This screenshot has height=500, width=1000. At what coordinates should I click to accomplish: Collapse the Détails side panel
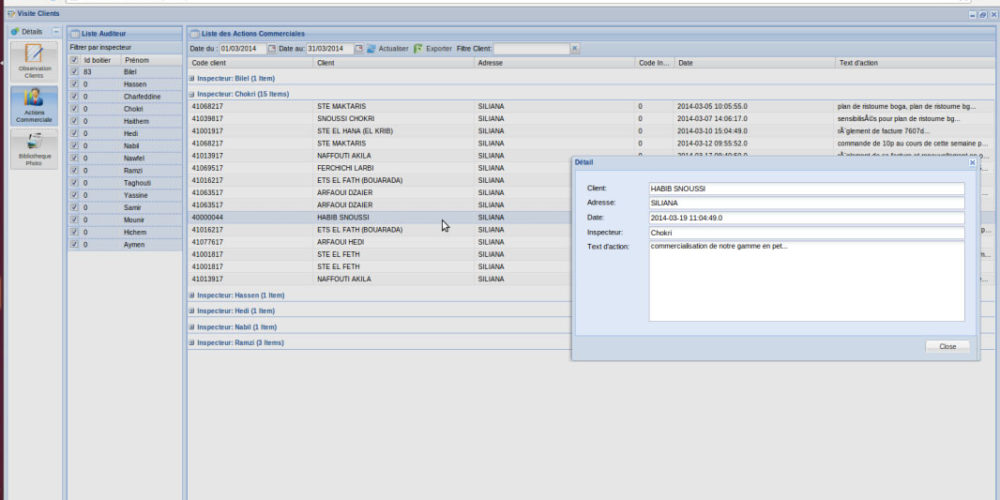(x=56, y=32)
